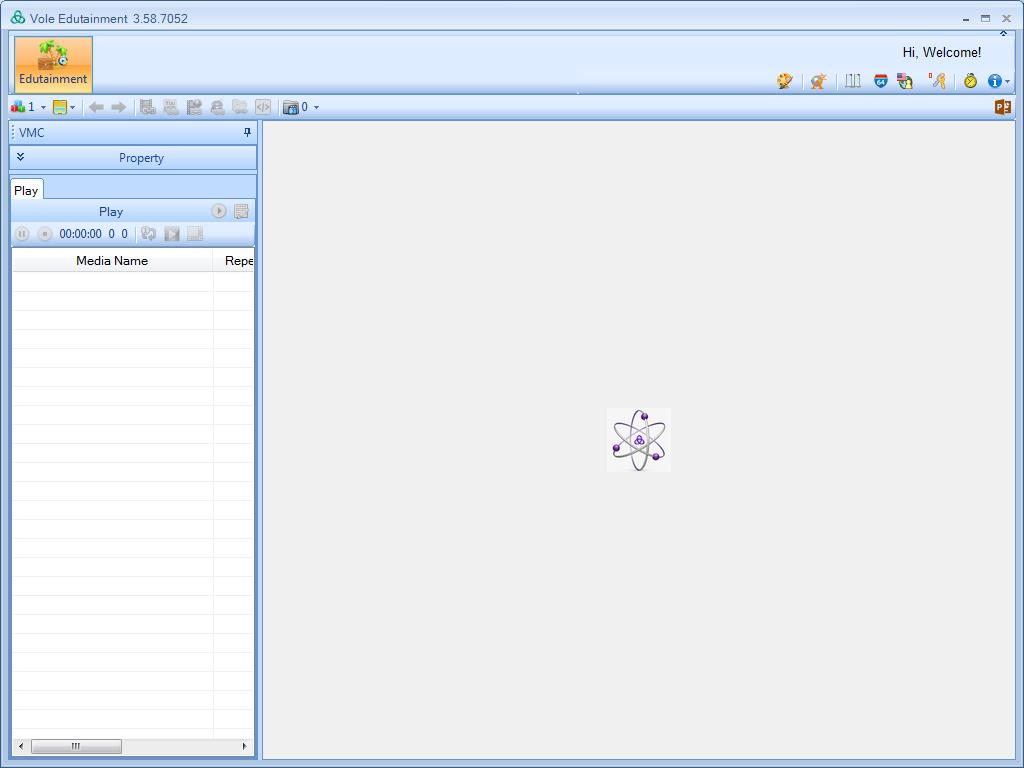The height and width of the screenshot is (768, 1024).
Task: Click the Media Name column header
Action: coord(112,260)
